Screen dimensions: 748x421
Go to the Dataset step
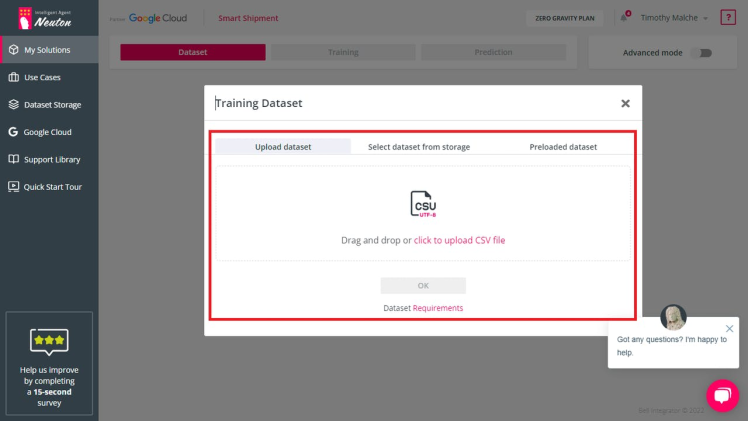click(193, 52)
